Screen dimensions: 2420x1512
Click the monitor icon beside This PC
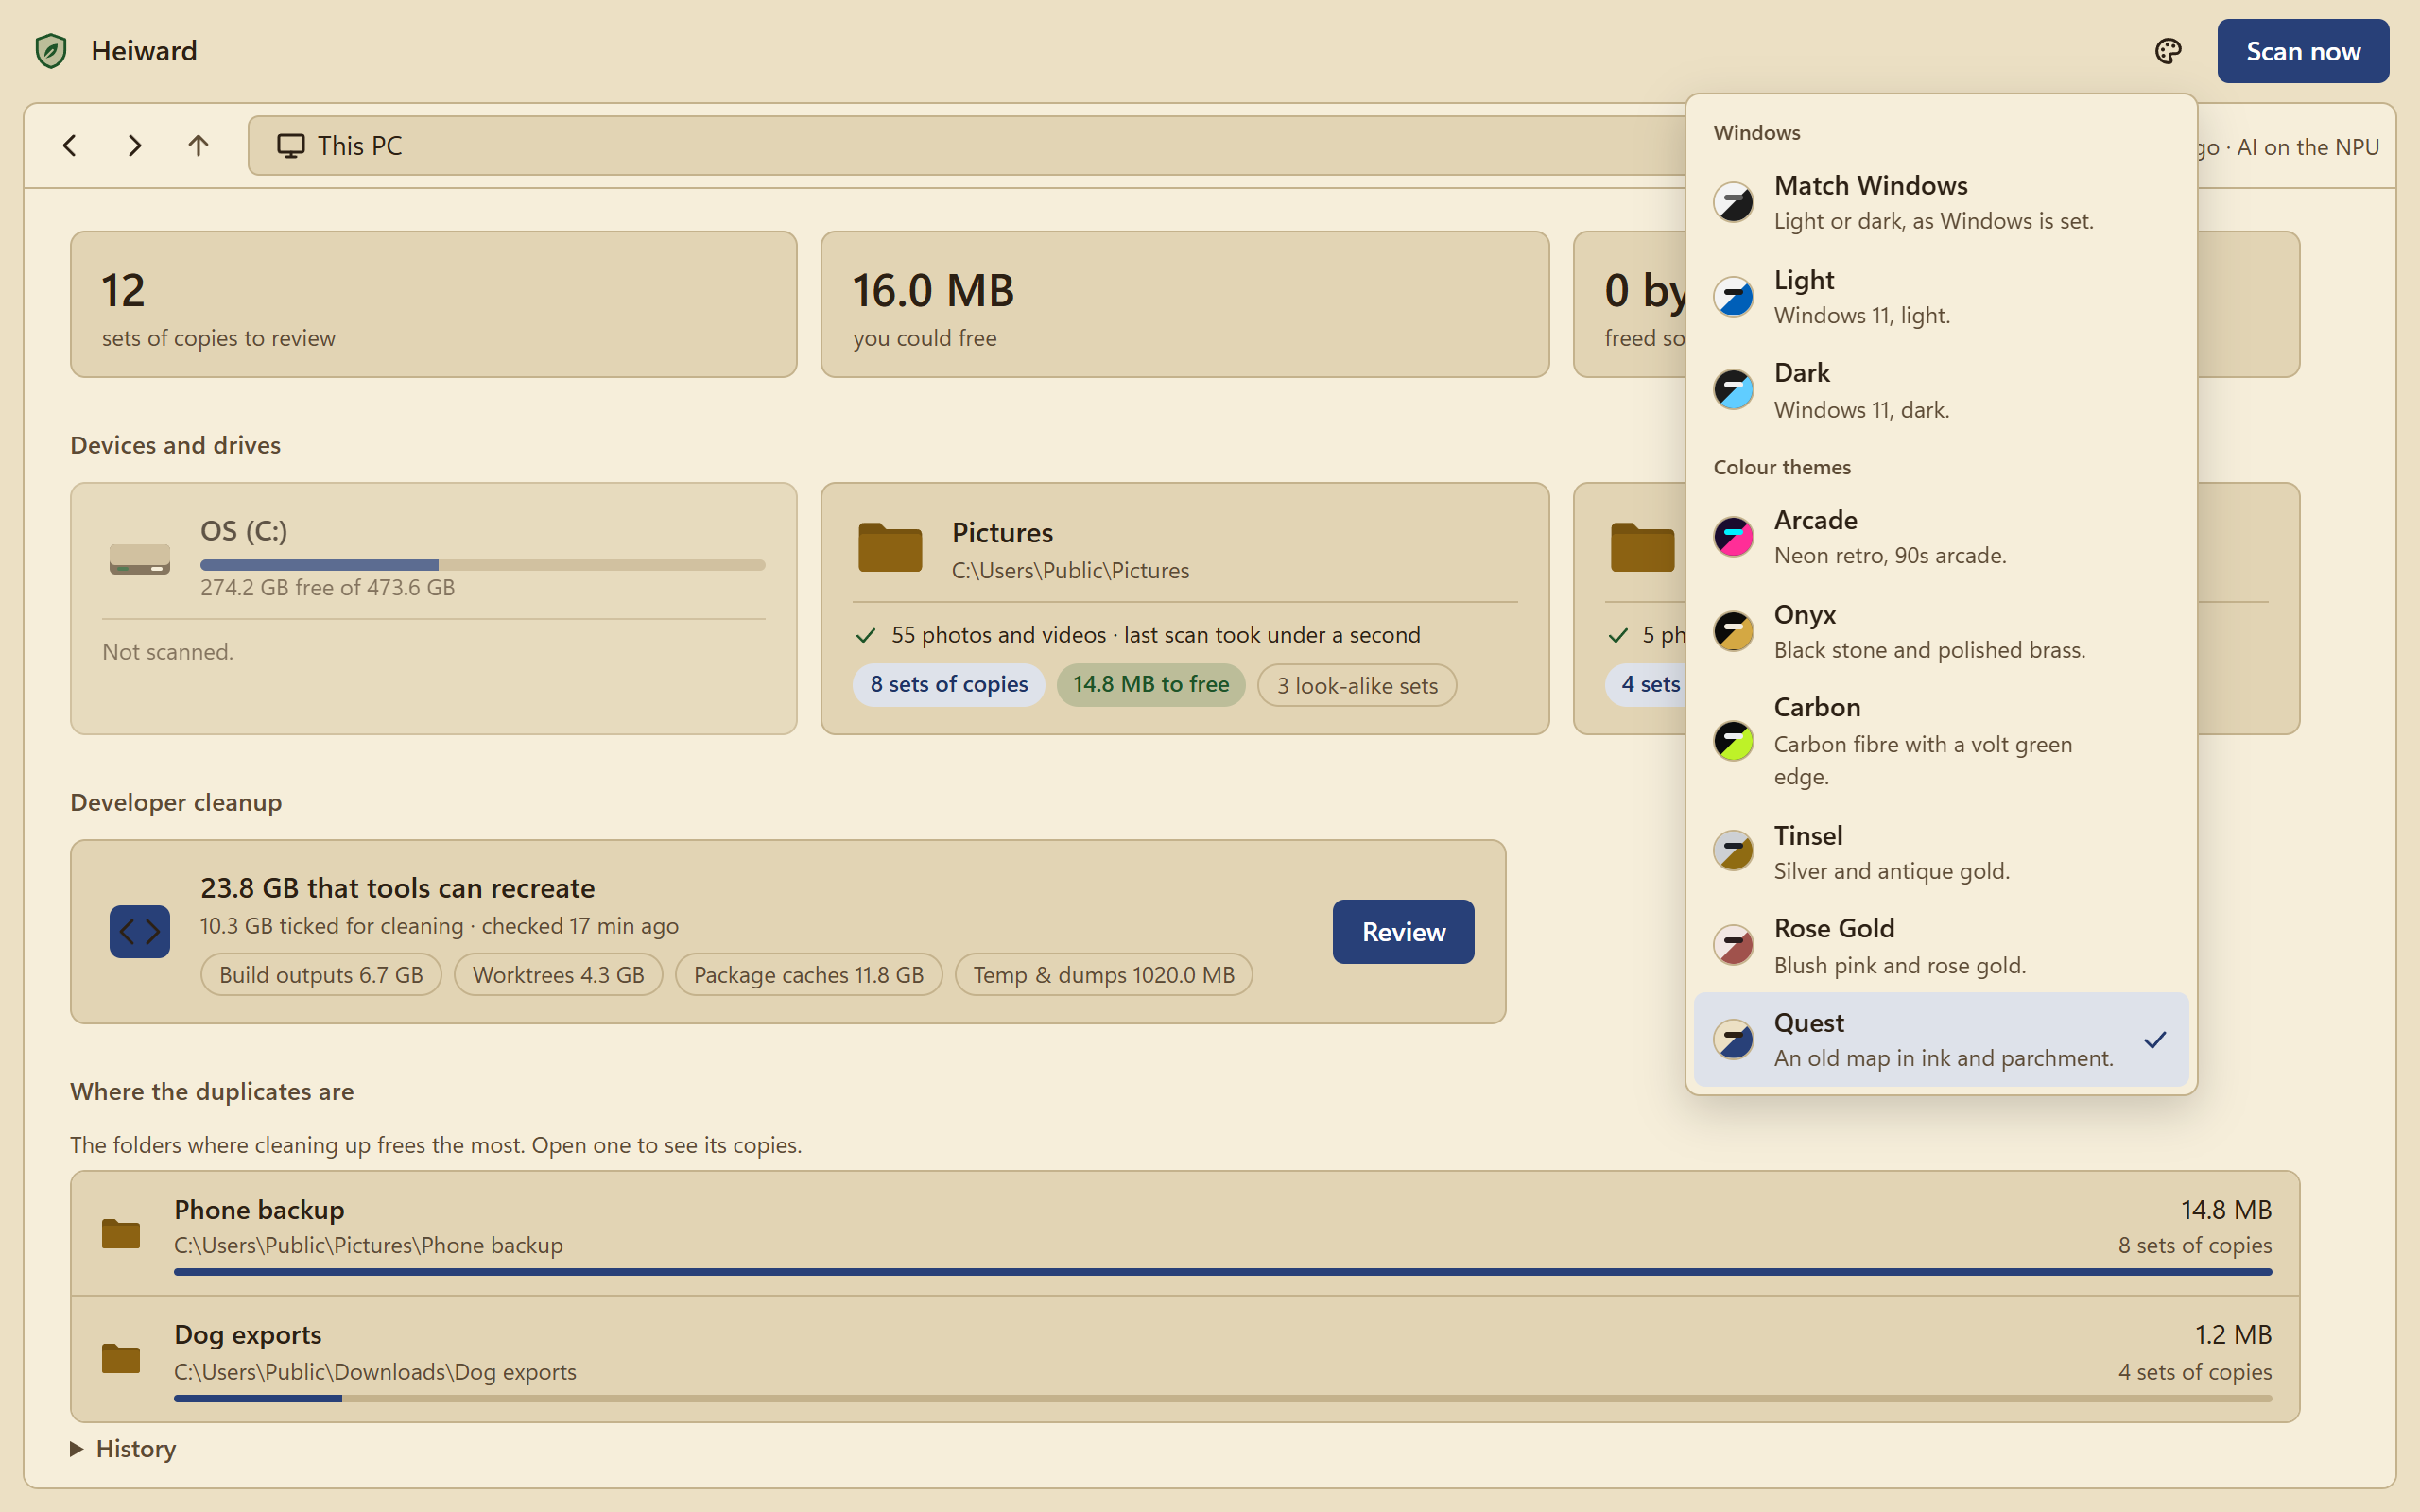click(291, 146)
